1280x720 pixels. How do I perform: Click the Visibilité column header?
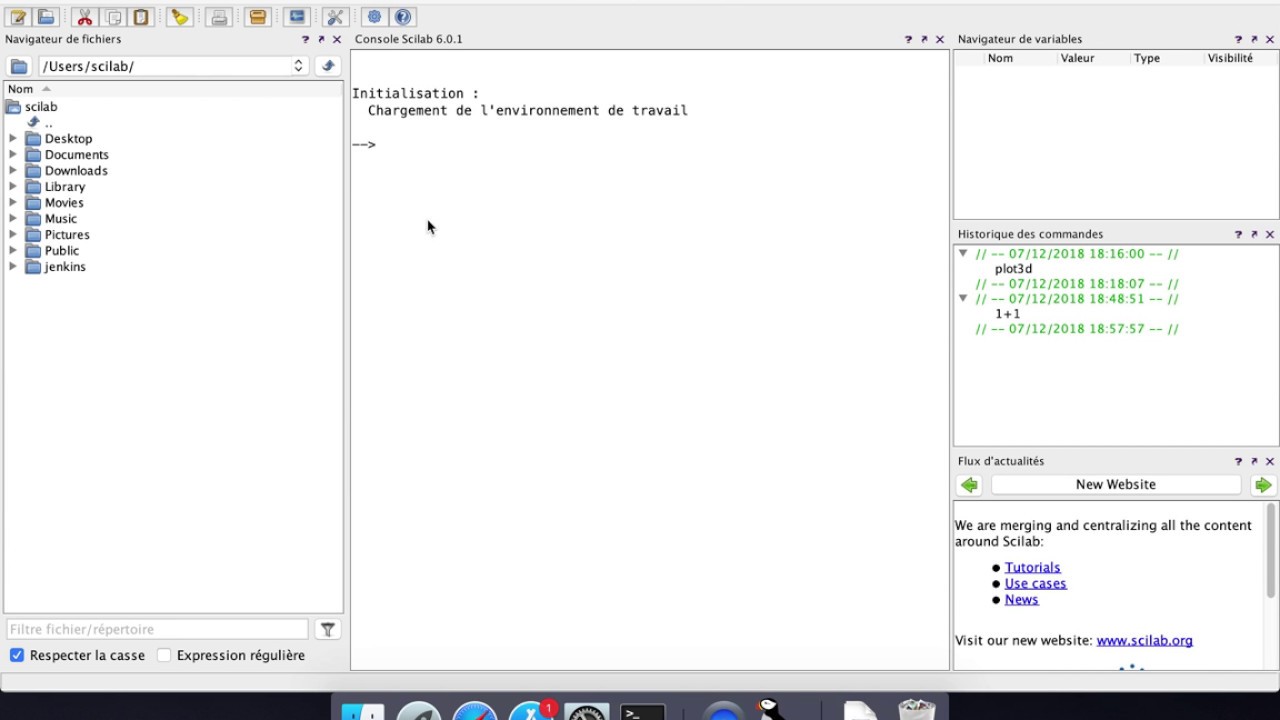(1230, 58)
